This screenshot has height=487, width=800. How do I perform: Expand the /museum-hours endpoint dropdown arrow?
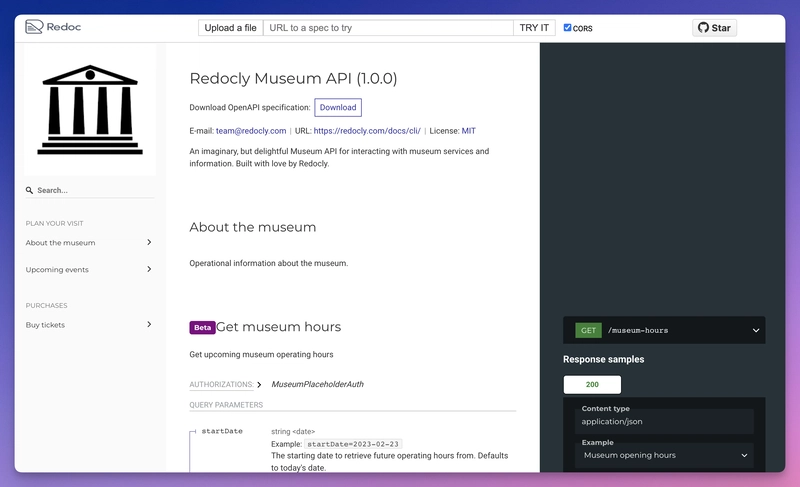pos(756,330)
